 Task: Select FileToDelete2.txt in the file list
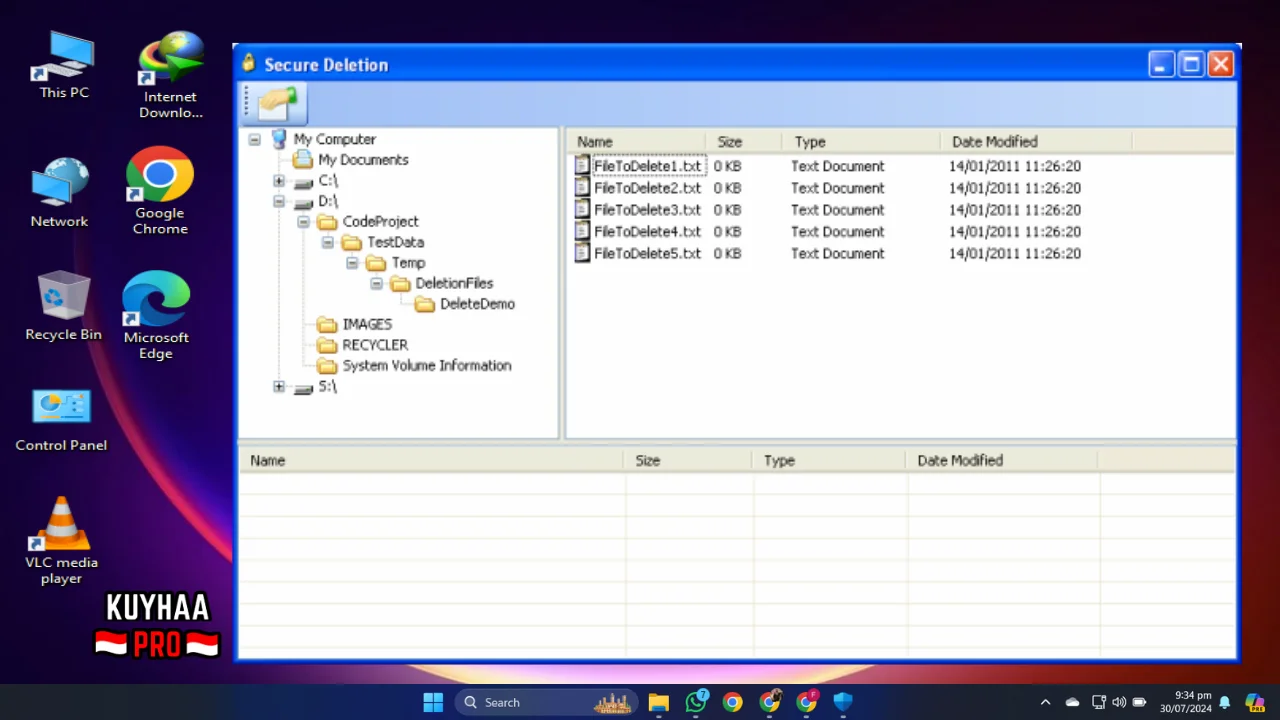(x=648, y=188)
